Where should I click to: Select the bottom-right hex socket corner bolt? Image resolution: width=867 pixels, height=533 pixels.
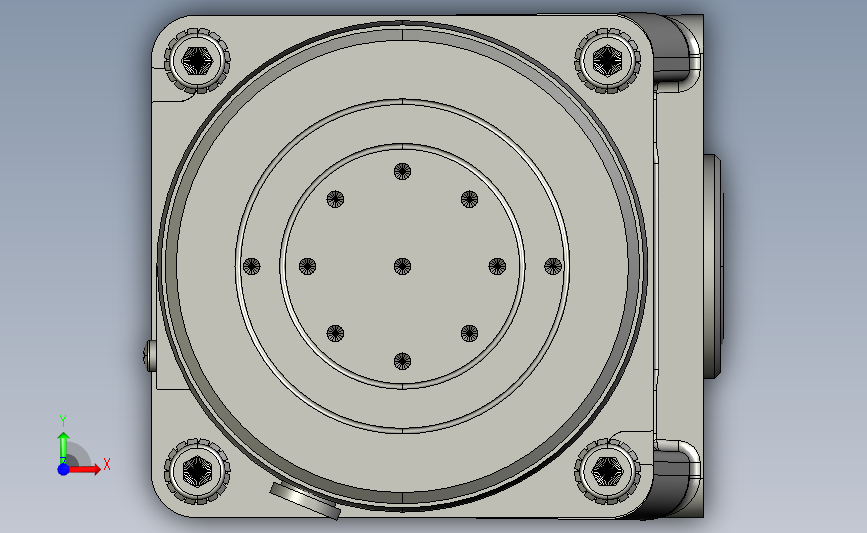tap(607, 471)
